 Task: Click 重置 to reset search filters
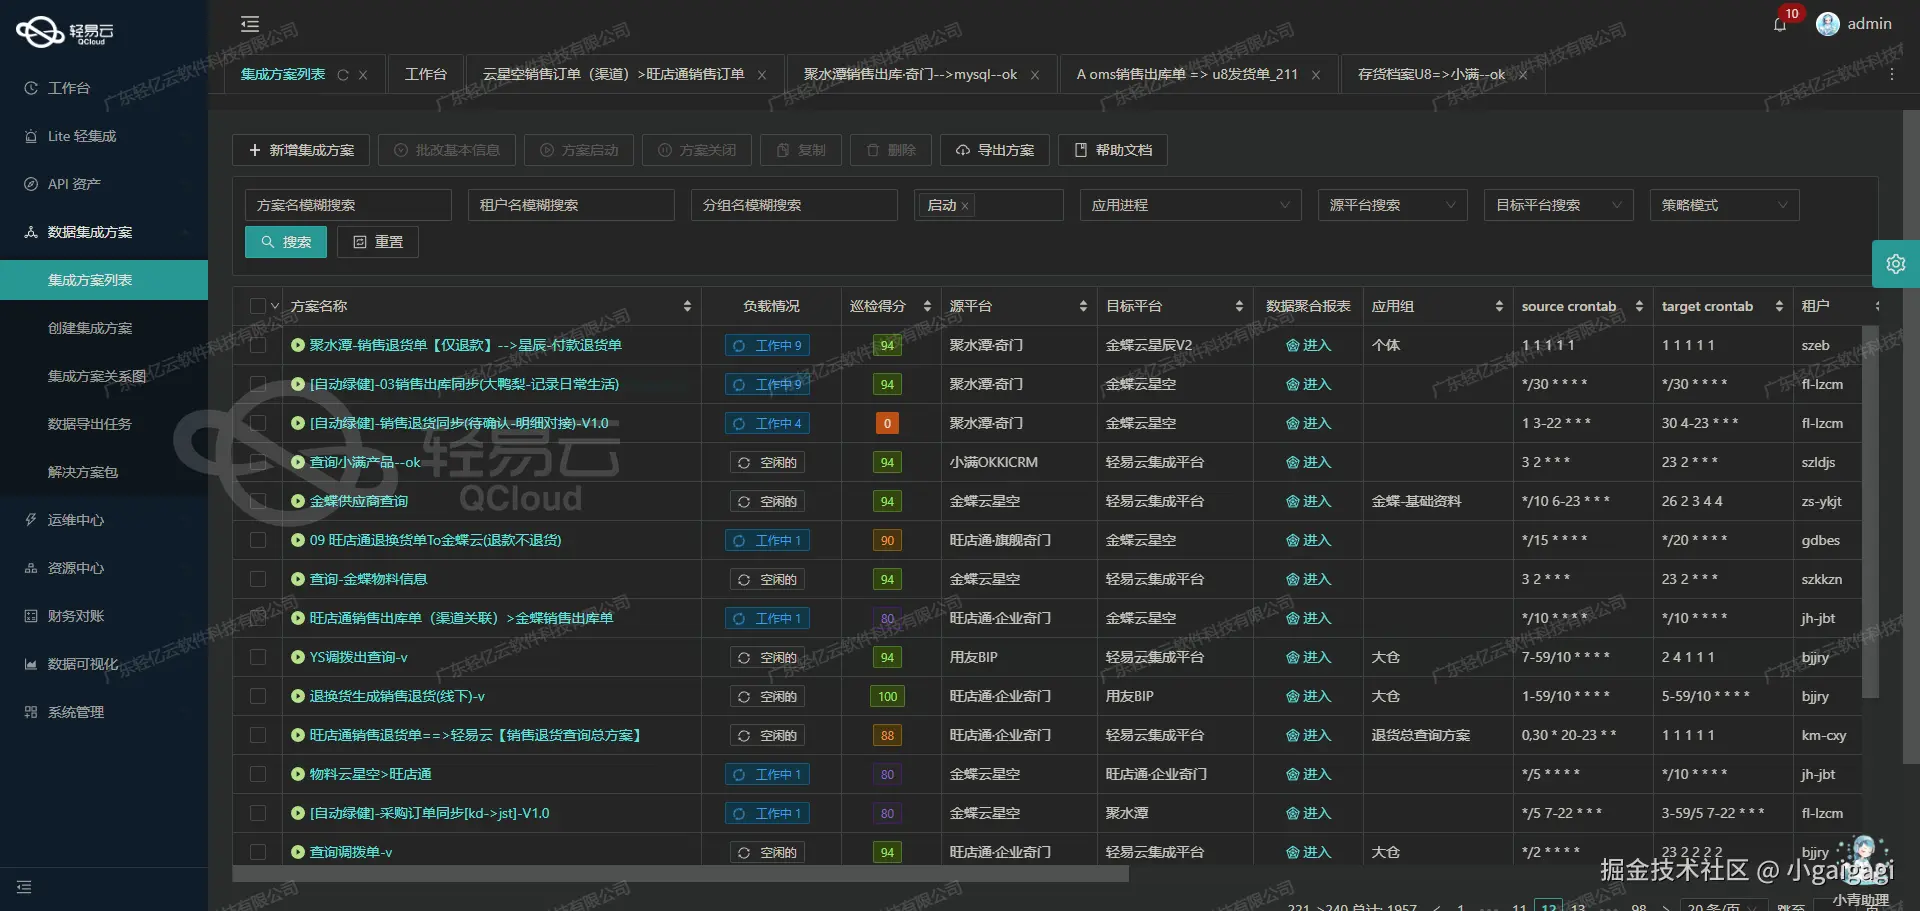pos(377,241)
